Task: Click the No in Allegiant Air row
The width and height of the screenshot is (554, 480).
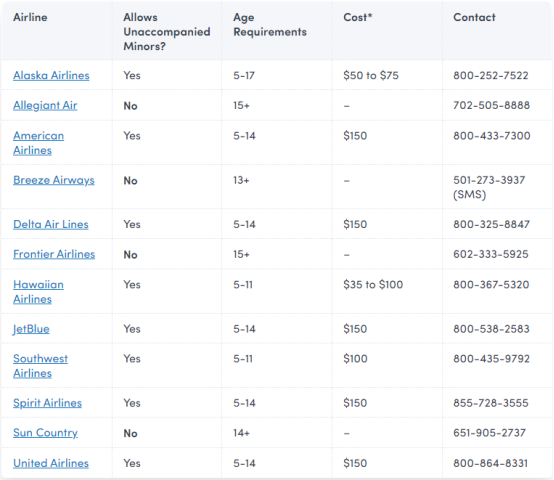Action: (130, 106)
